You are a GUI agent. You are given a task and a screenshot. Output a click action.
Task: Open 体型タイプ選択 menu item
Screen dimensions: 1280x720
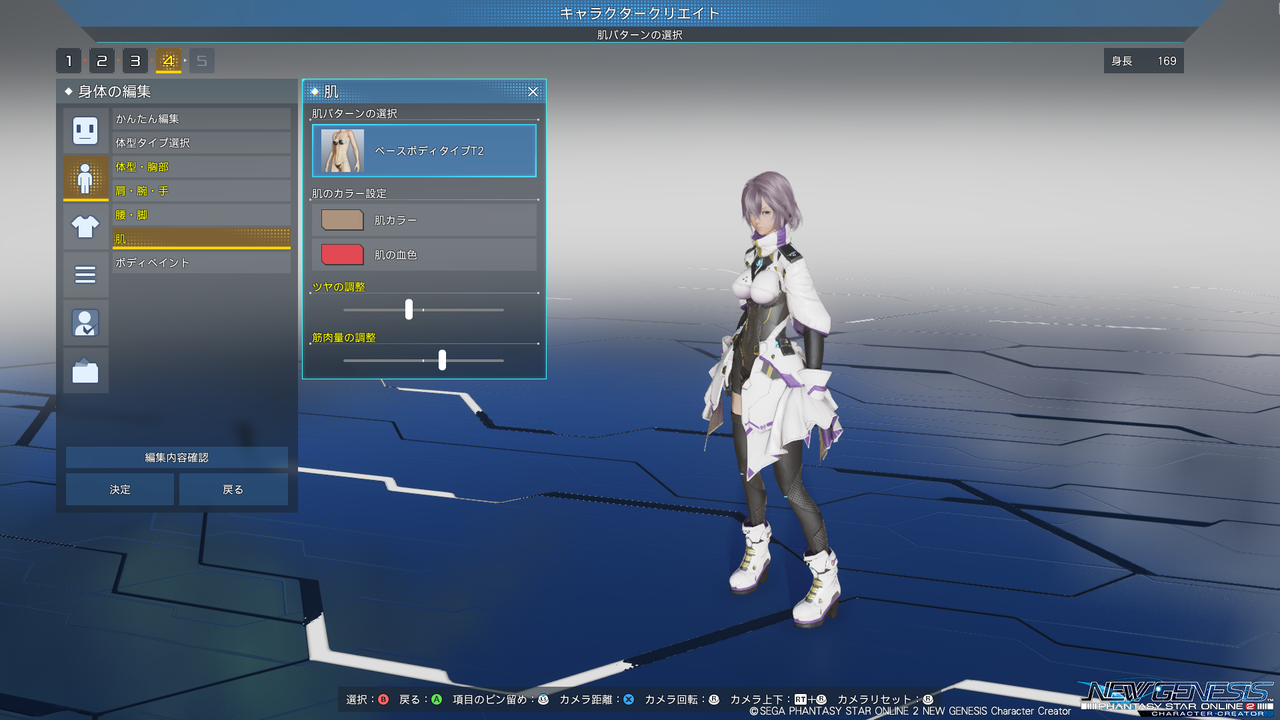201,143
